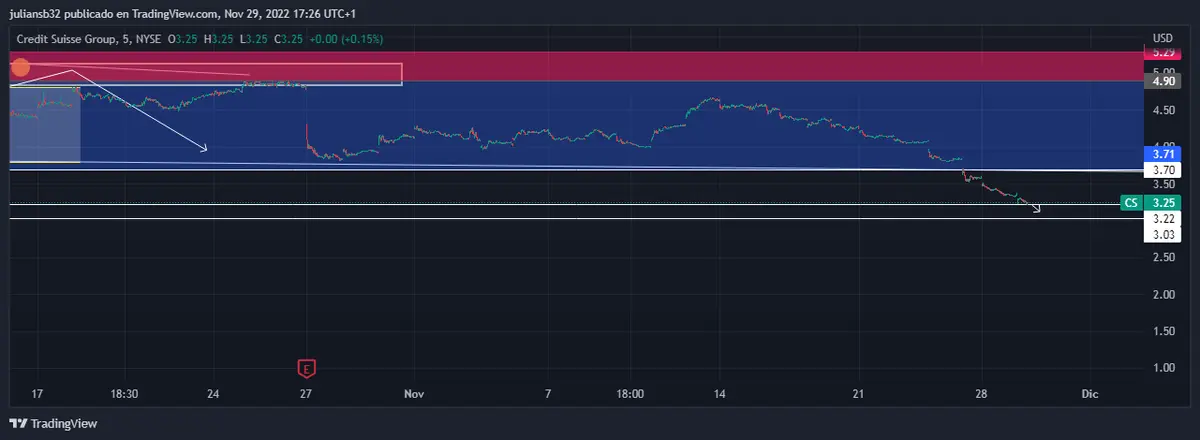Click the Nov label on time axis
Viewport: 1200px width, 440px height.
(x=415, y=394)
